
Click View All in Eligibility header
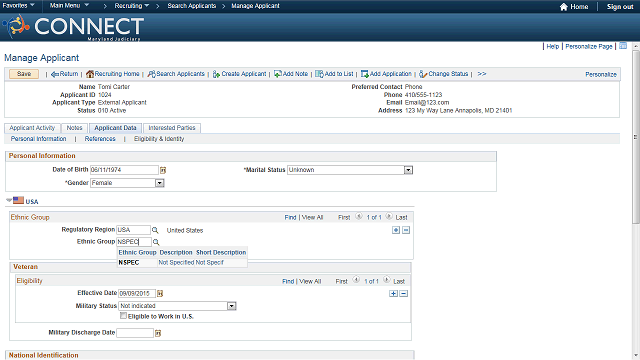(310, 281)
